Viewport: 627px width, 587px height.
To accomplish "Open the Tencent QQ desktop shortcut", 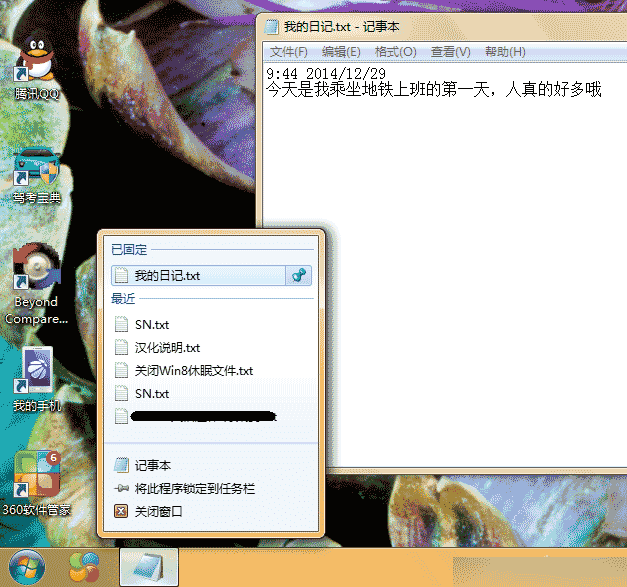I will tap(36, 68).
